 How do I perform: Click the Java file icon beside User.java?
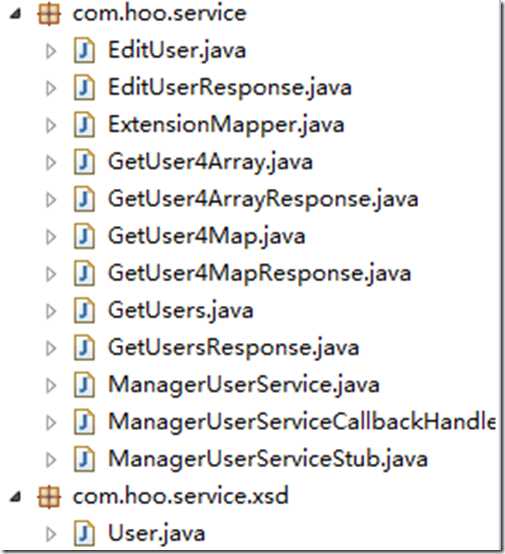(84, 534)
